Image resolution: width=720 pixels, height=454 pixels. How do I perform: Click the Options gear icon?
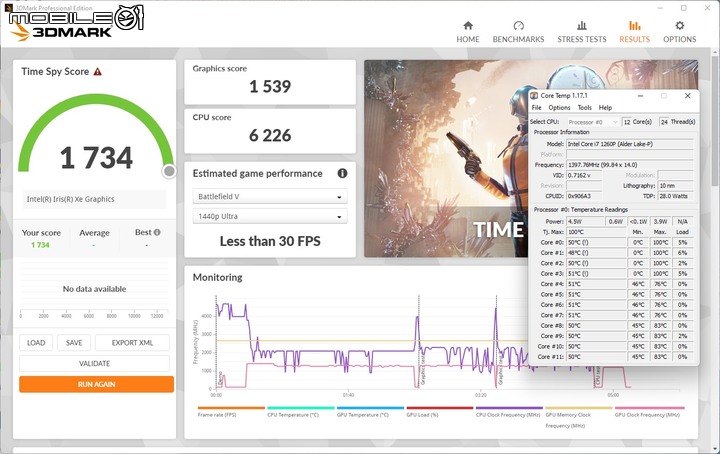(x=680, y=25)
